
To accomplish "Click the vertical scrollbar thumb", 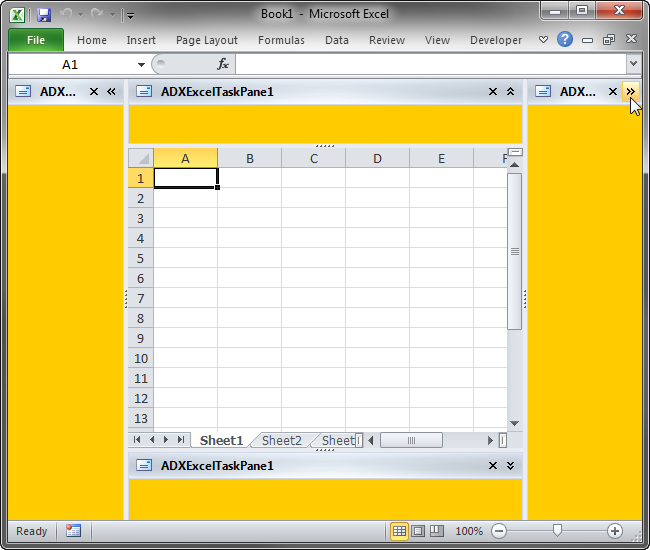I will [x=514, y=251].
